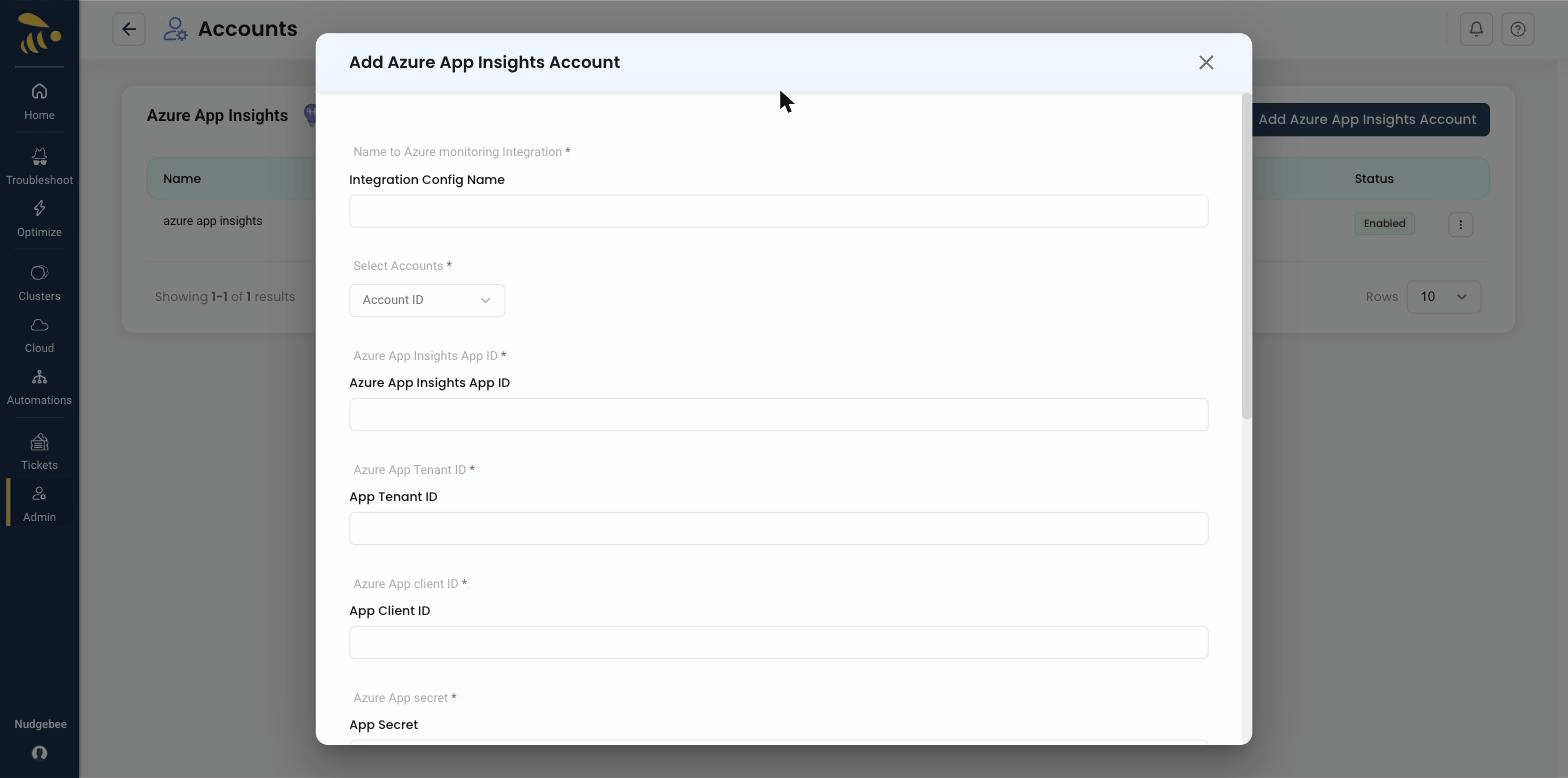The height and width of the screenshot is (778, 1568).
Task: Open the Troubleshoot sidebar section
Action: [39, 166]
